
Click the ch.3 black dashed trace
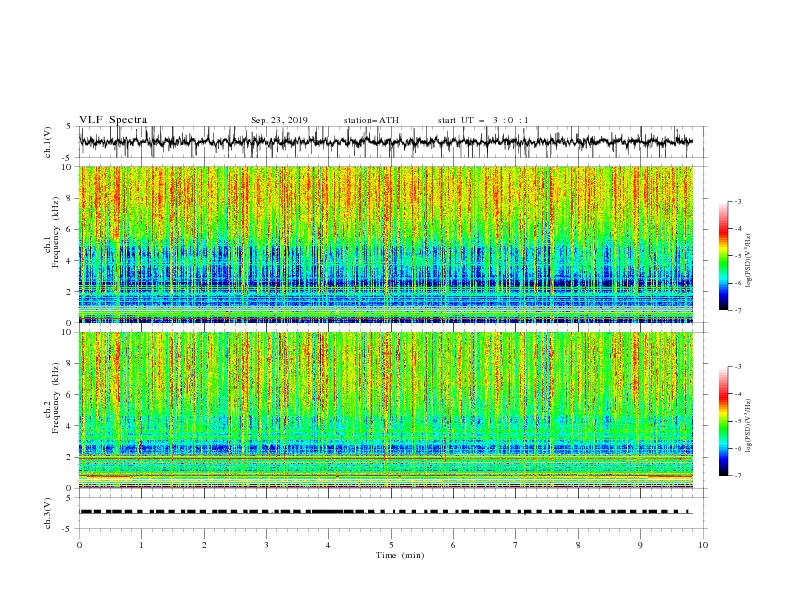[385, 512]
